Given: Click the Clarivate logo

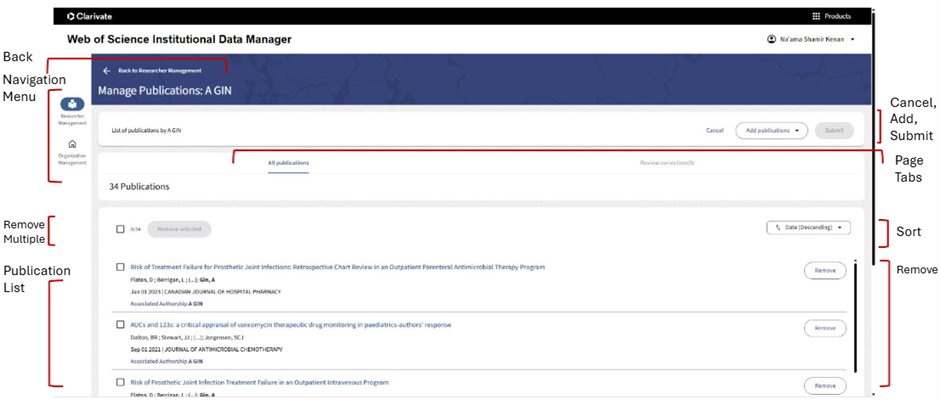Looking at the screenshot, I should (x=89, y=16).
